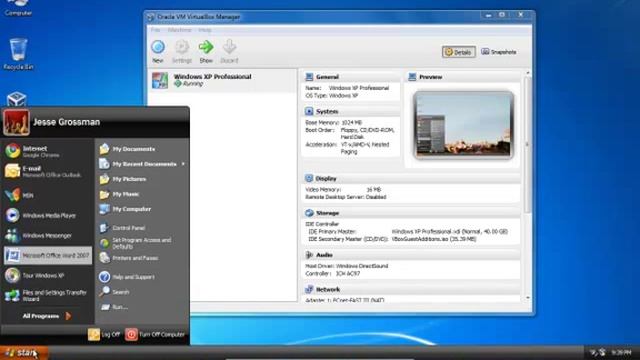Switch to the Snapshots view button
Screen dimensions: 640x360
[499, 52]
